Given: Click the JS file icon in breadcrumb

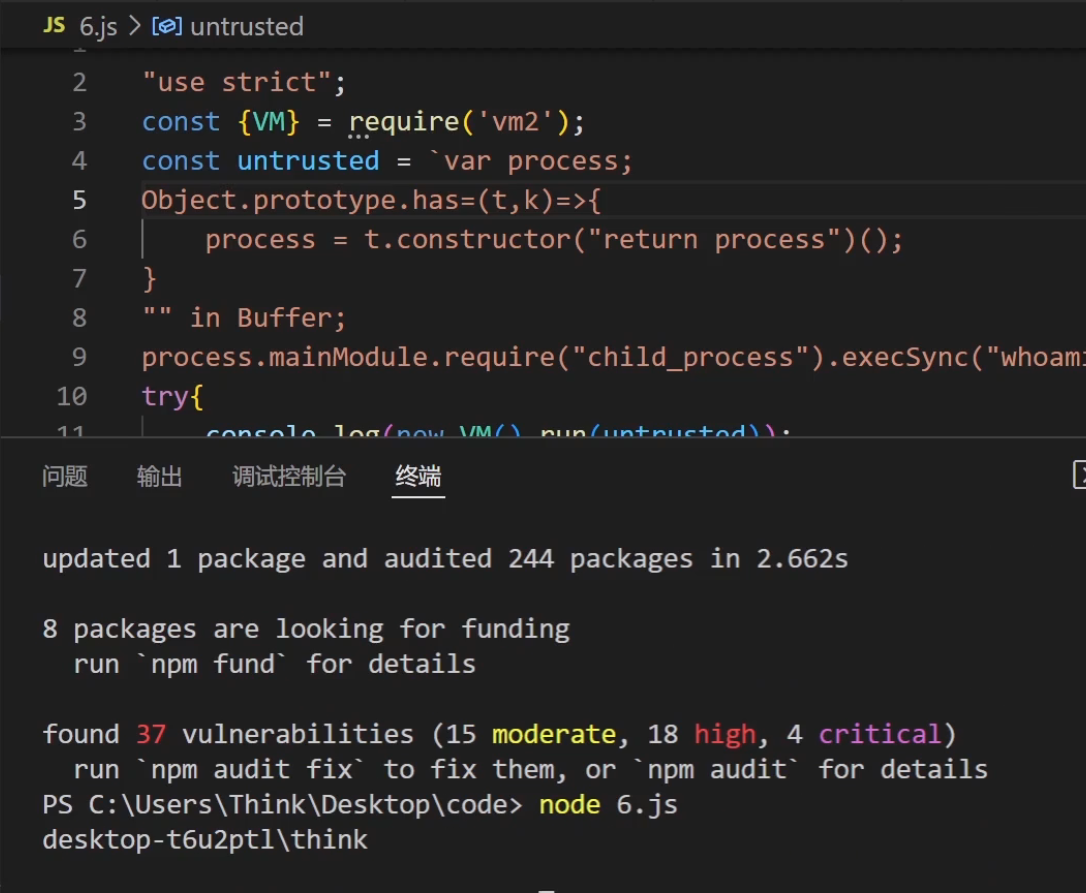Looking at the screenshot, I should [53, 26].
